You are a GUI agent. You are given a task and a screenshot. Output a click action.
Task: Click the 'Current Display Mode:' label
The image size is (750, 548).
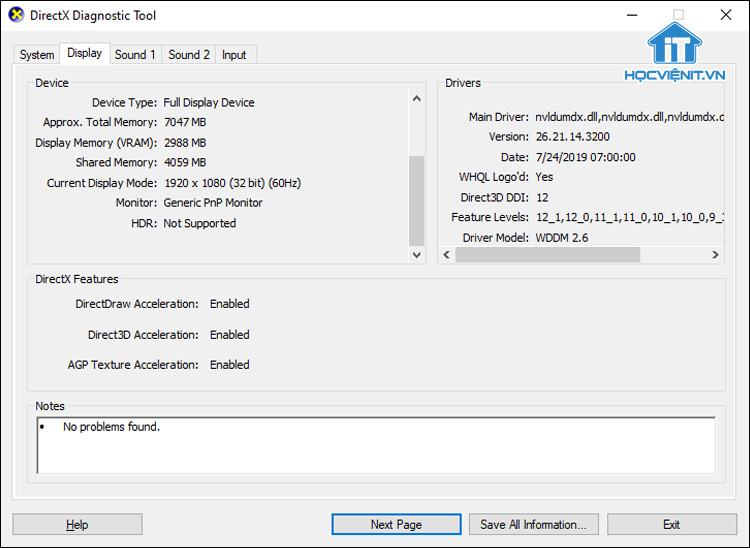(101, 183)
